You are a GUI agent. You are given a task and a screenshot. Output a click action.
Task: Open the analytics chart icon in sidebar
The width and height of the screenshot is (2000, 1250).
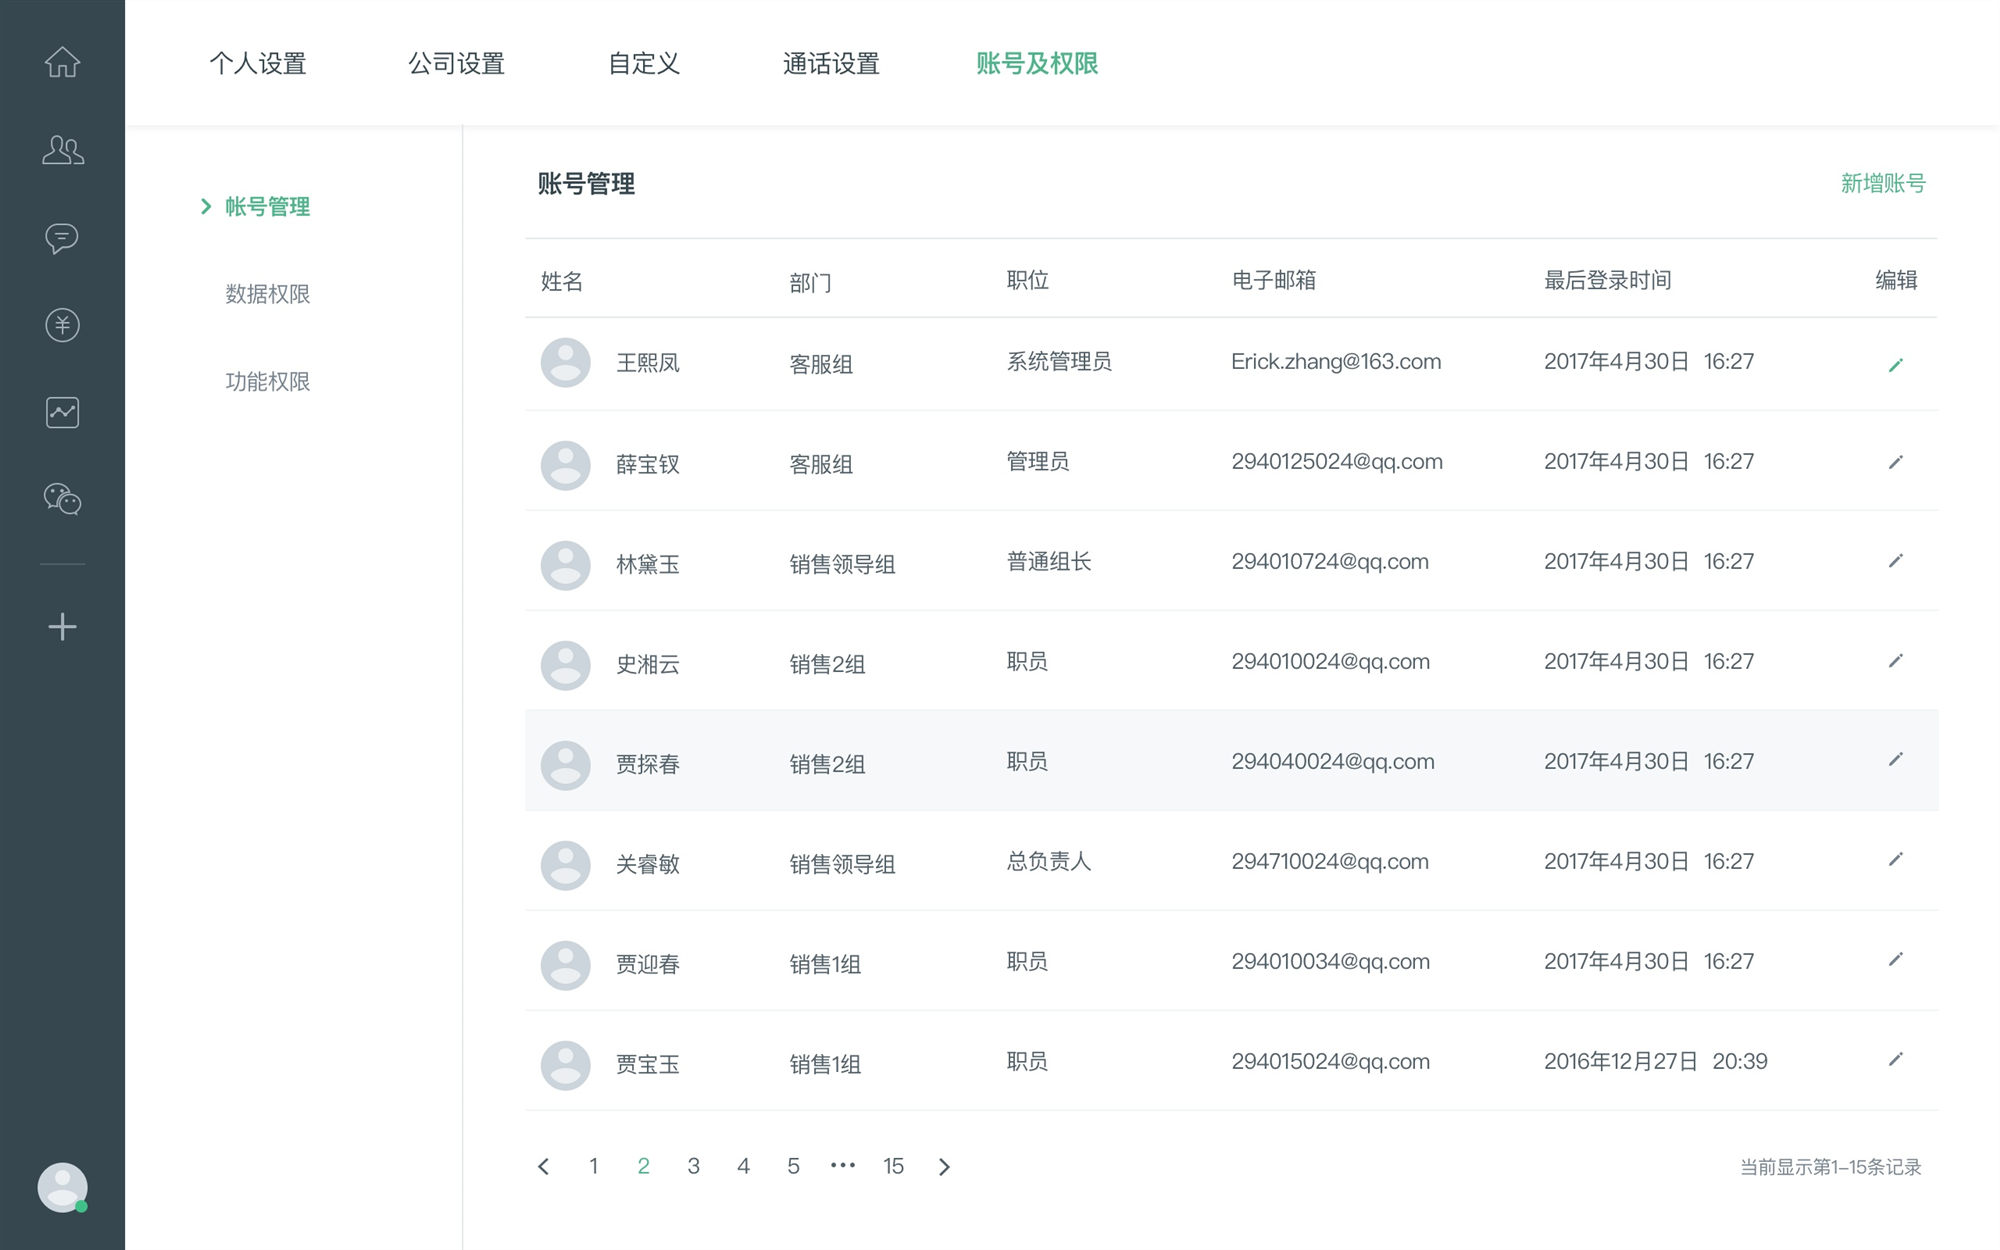(x=62, y=412)
